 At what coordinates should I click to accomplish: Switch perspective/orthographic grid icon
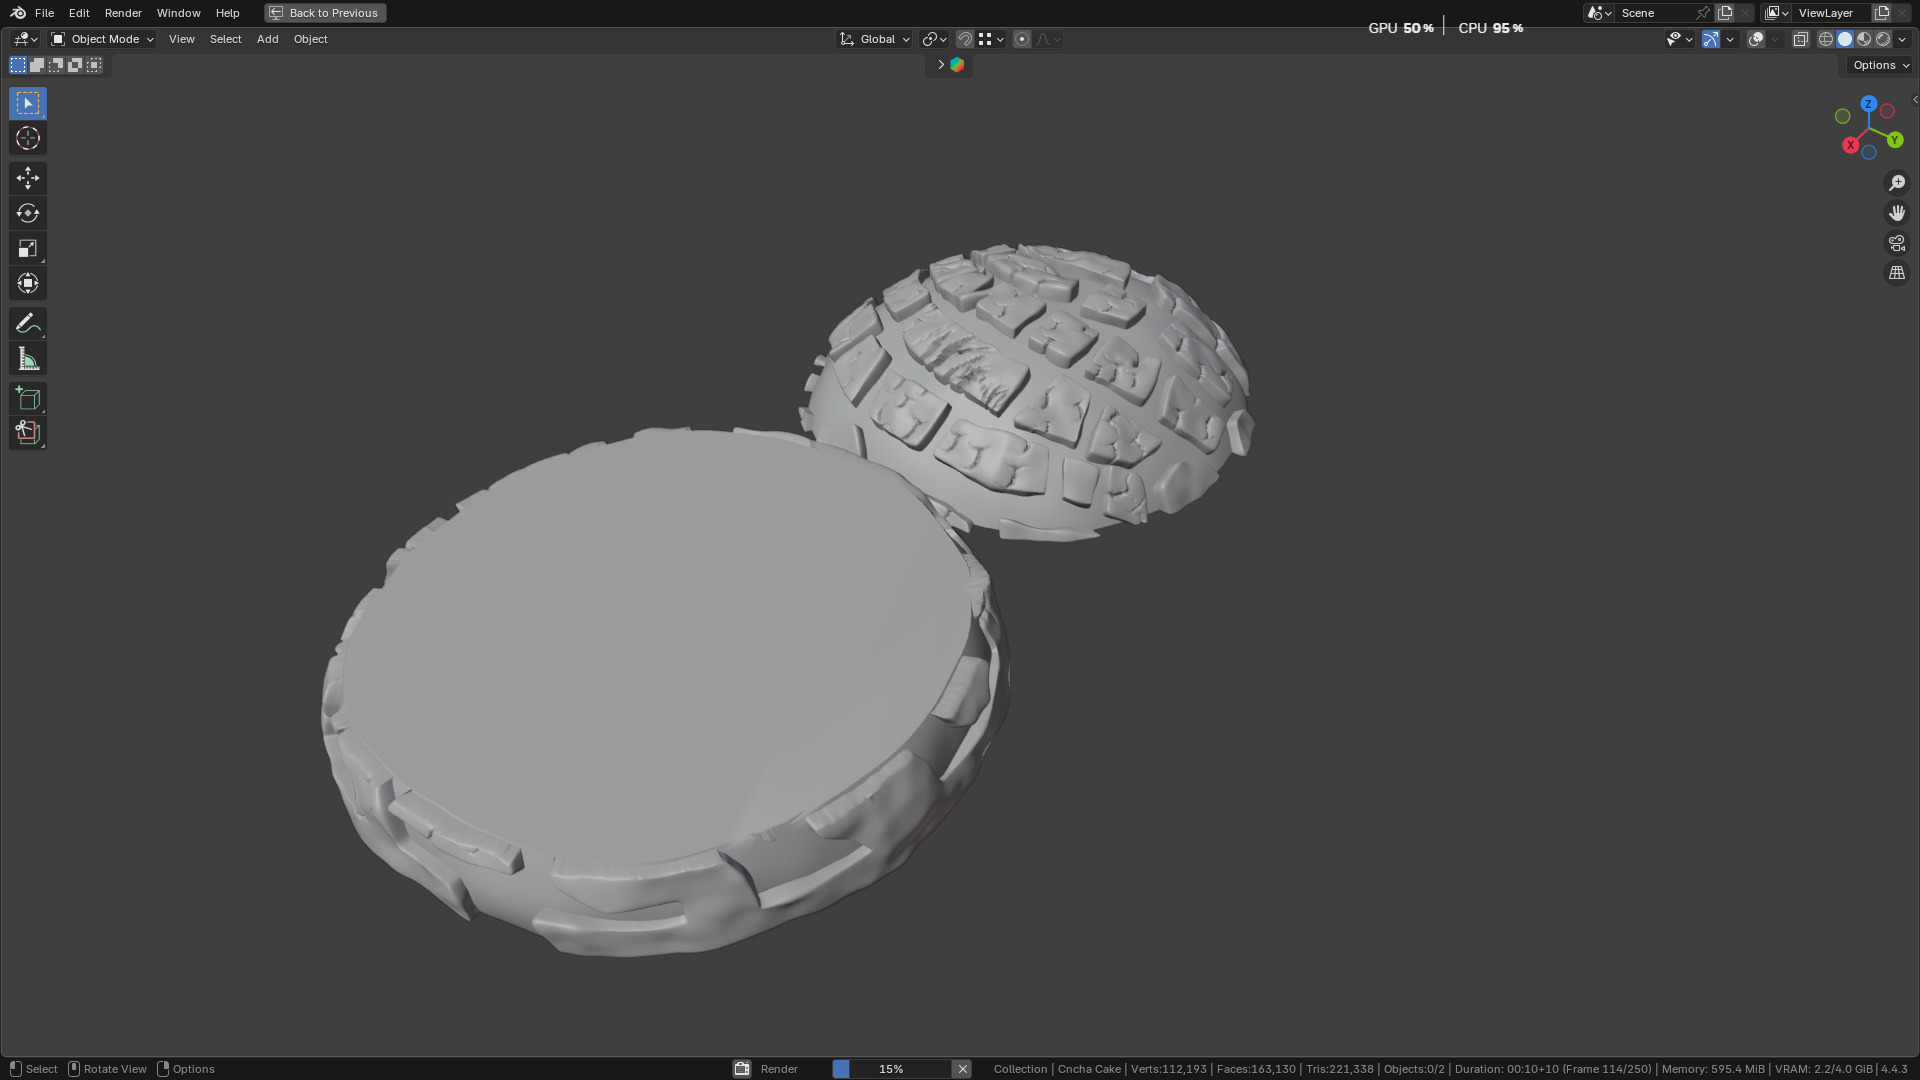click(x=1897, y=273)
